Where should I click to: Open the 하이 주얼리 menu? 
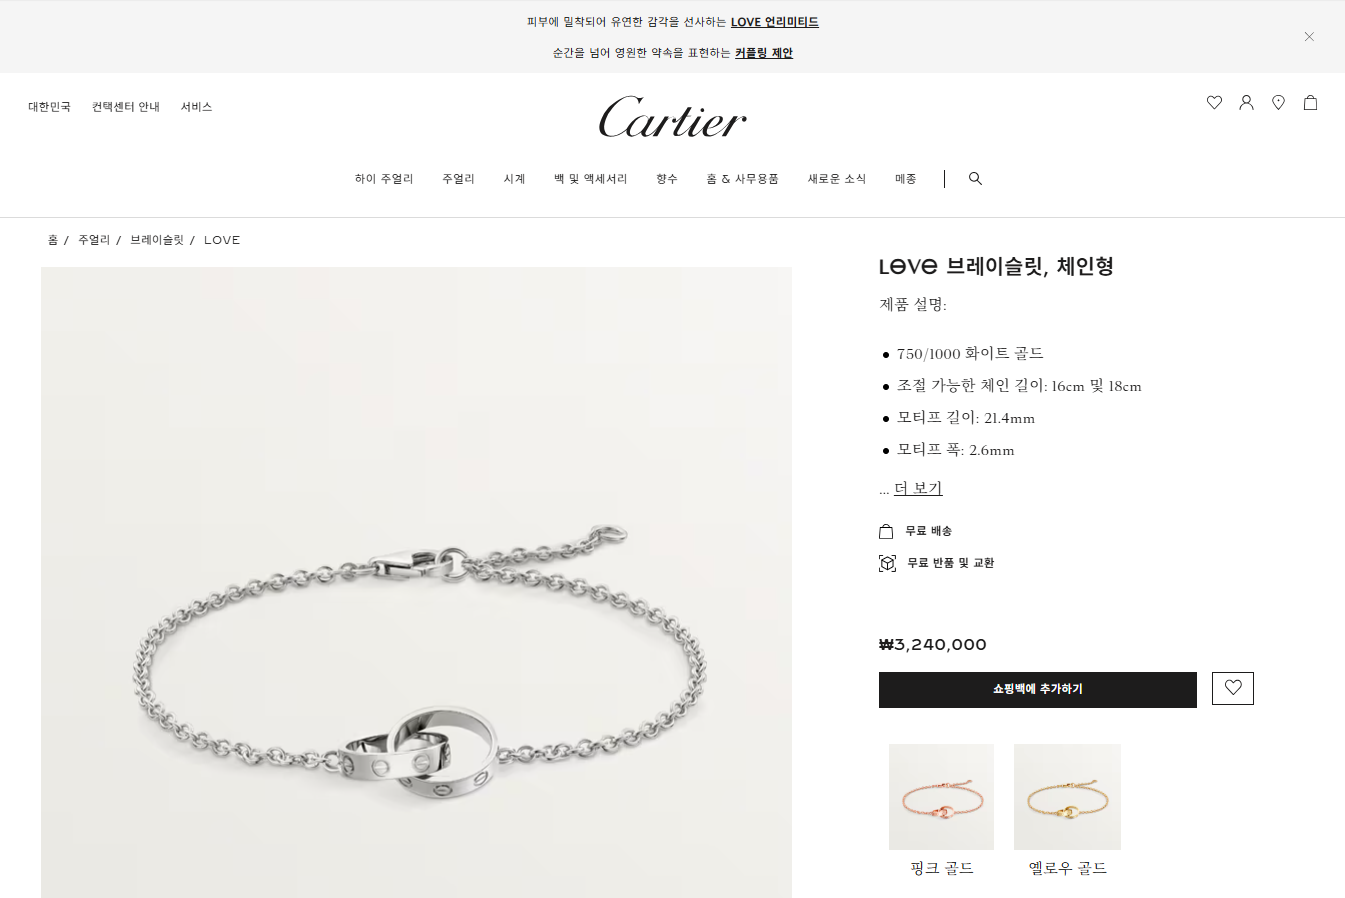pos(384,179)
